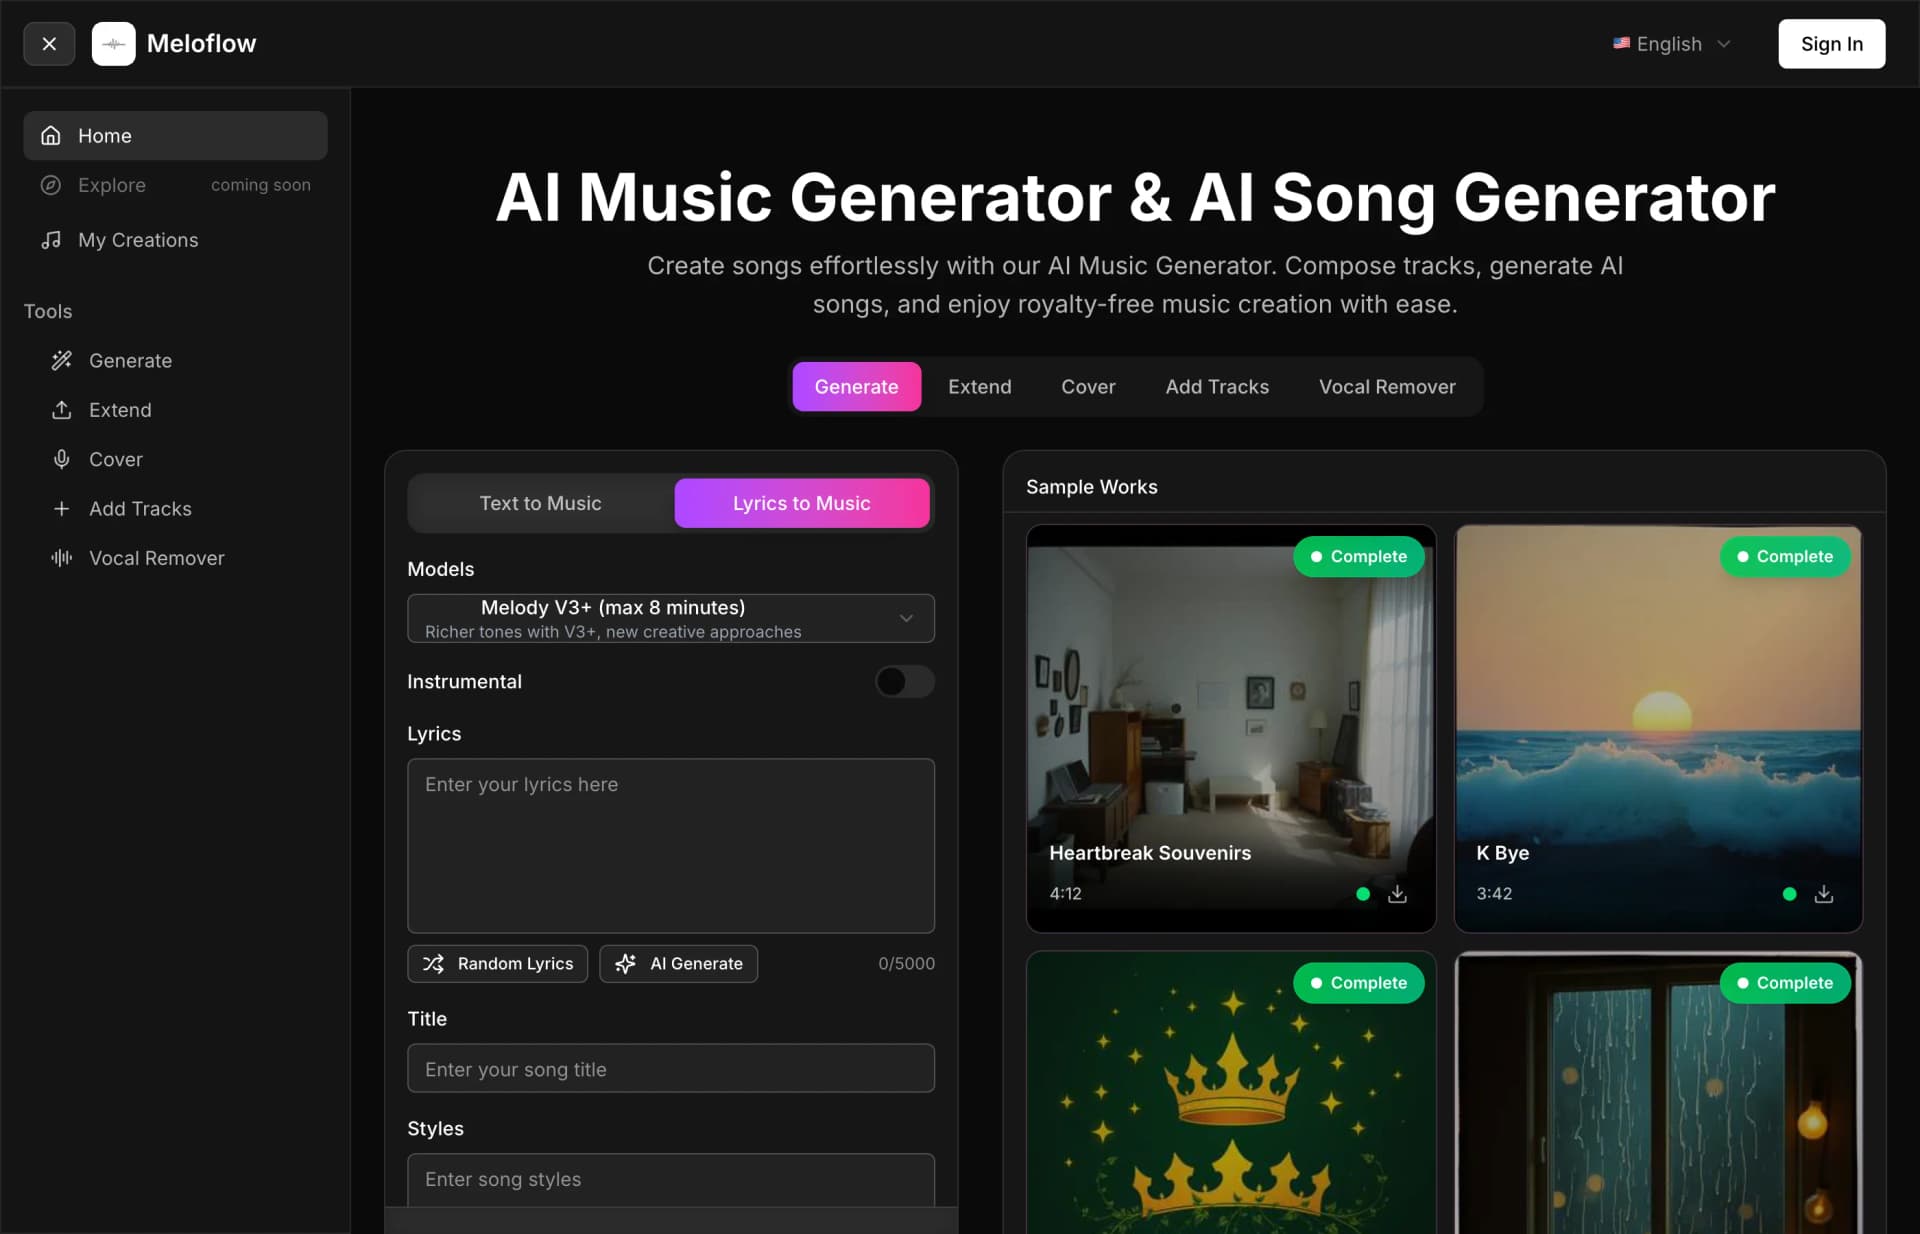Click the song title input field
1920x1234 pixels.
pos(670,1069)
